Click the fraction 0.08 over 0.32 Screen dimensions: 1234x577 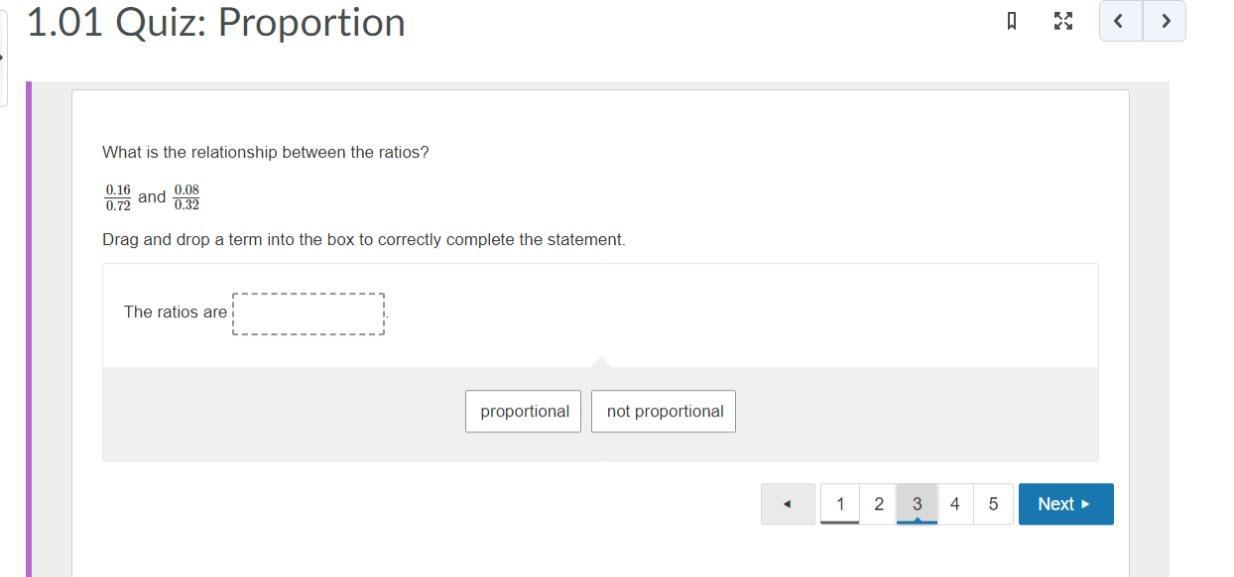[x=186, y=197]
